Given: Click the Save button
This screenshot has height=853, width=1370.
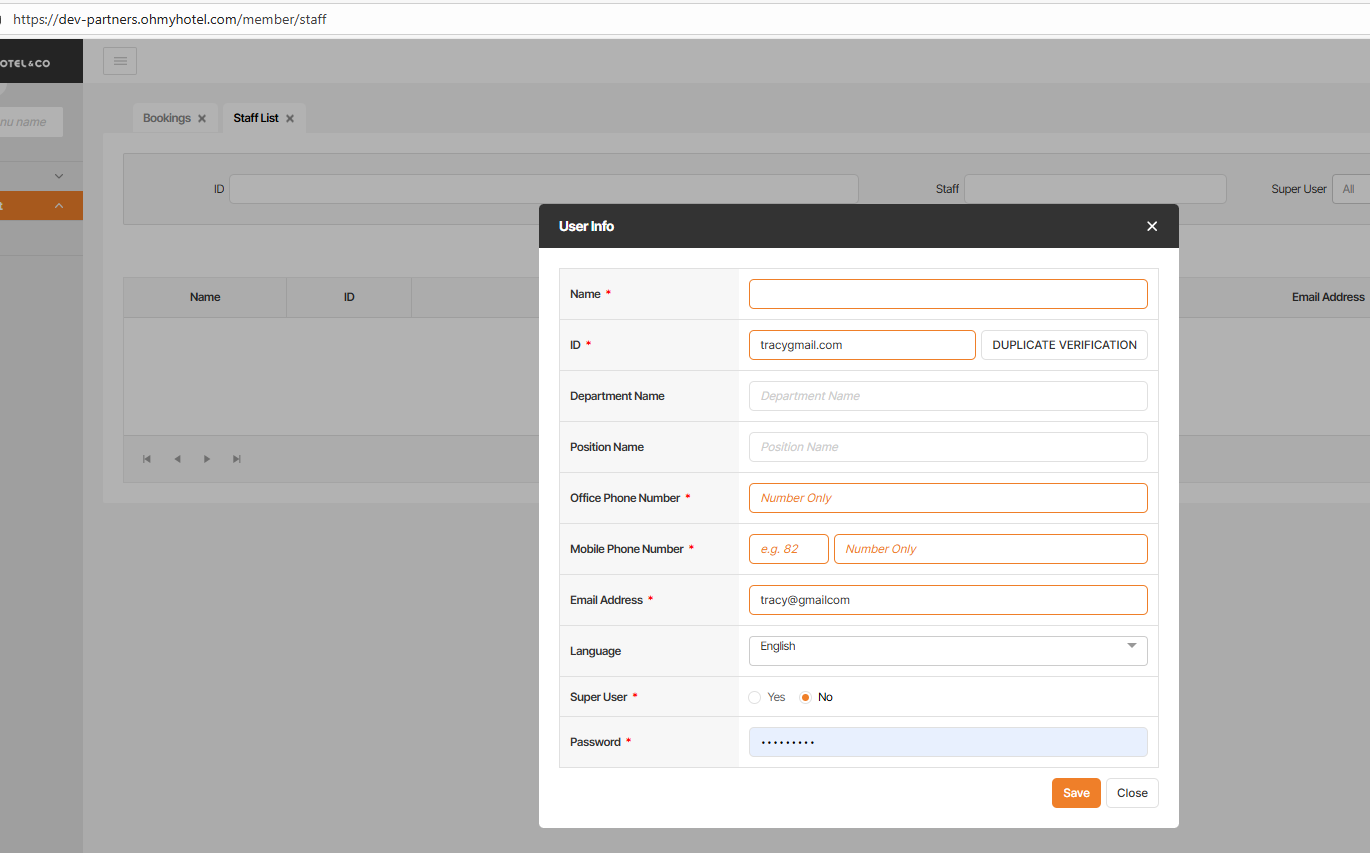Looking at the screenshot, I should [x=1076, y=793].
